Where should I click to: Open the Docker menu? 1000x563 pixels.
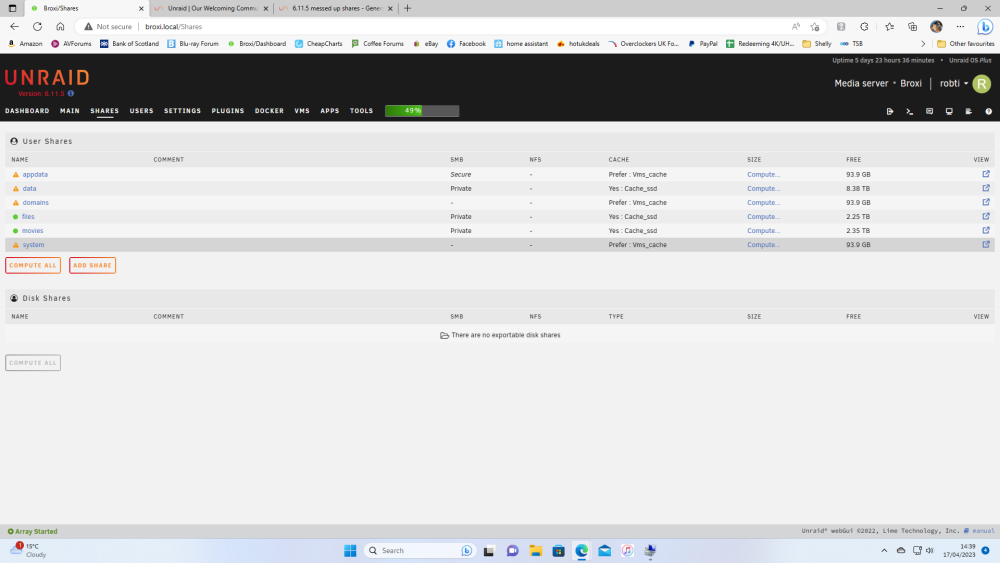tap(269, 111)
